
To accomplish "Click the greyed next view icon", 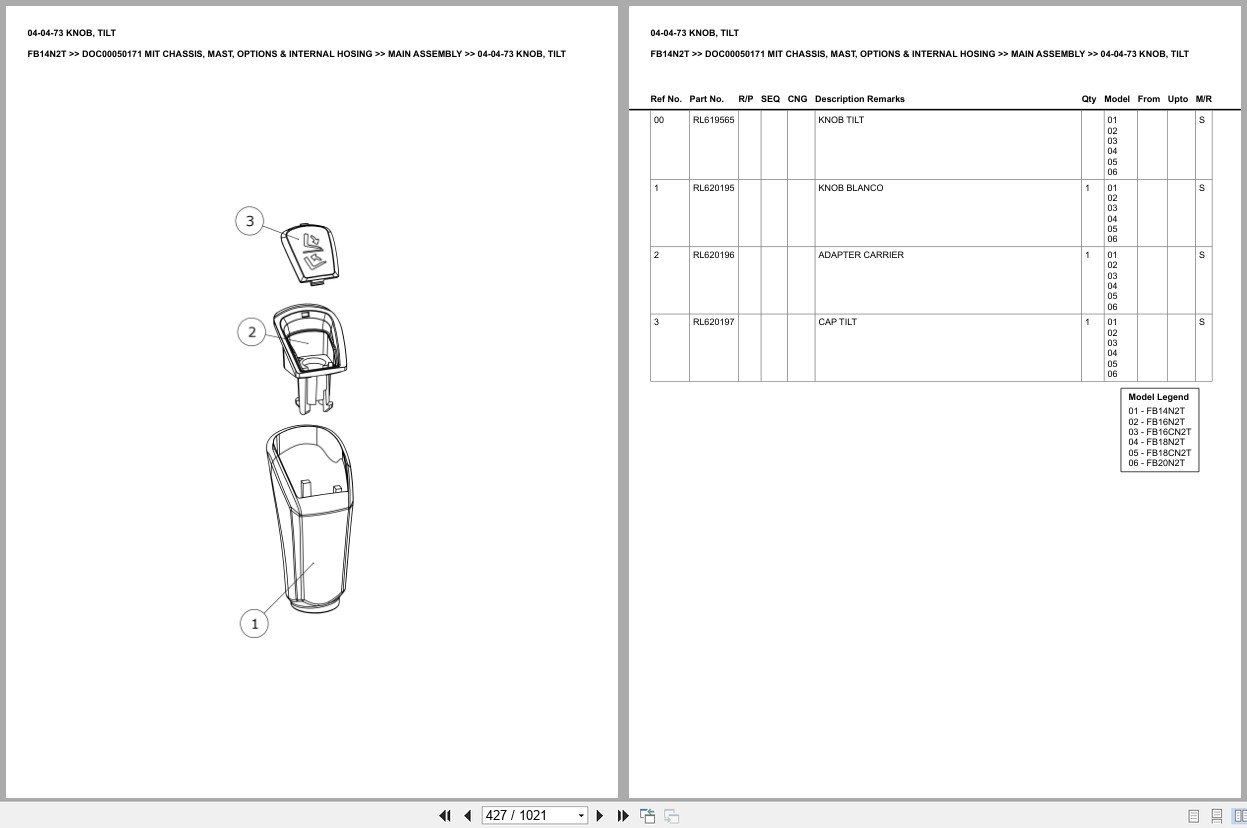I will tap(671, 816).
